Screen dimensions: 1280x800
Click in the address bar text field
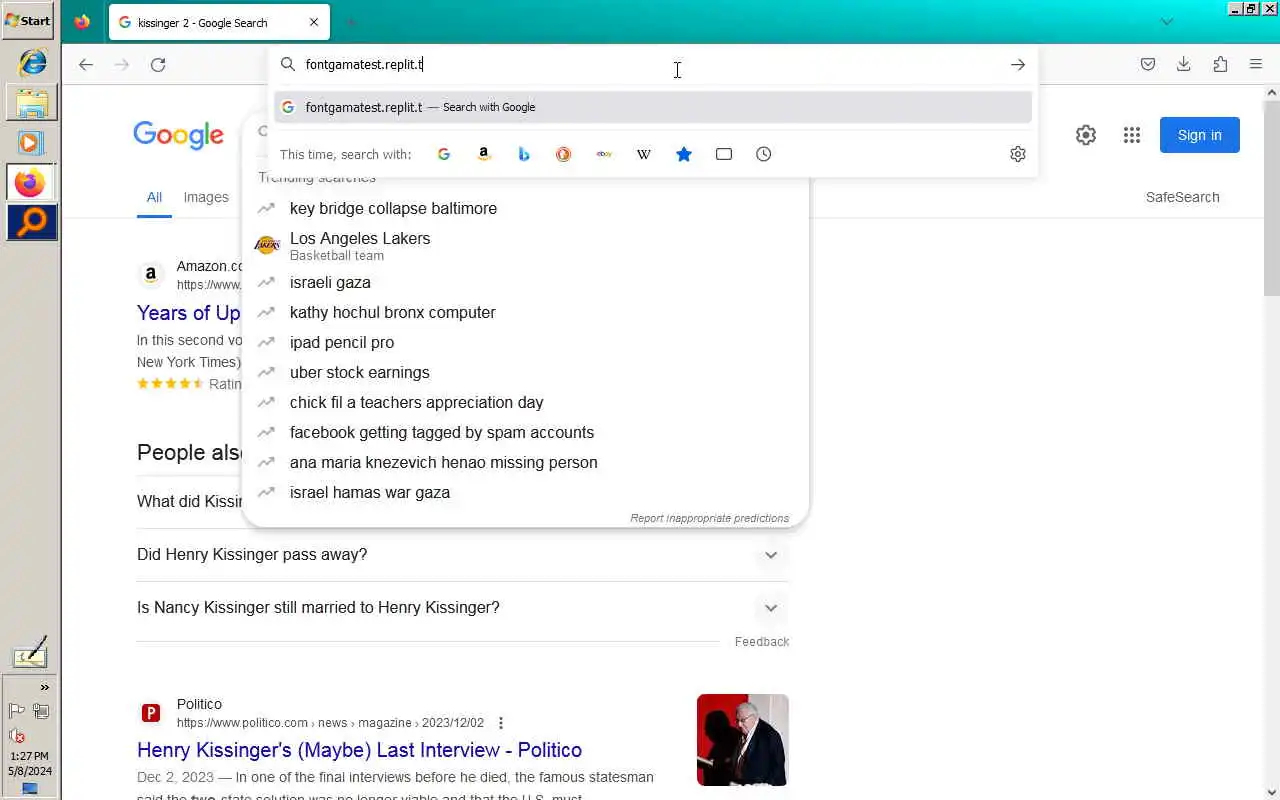tap(650, 64)
